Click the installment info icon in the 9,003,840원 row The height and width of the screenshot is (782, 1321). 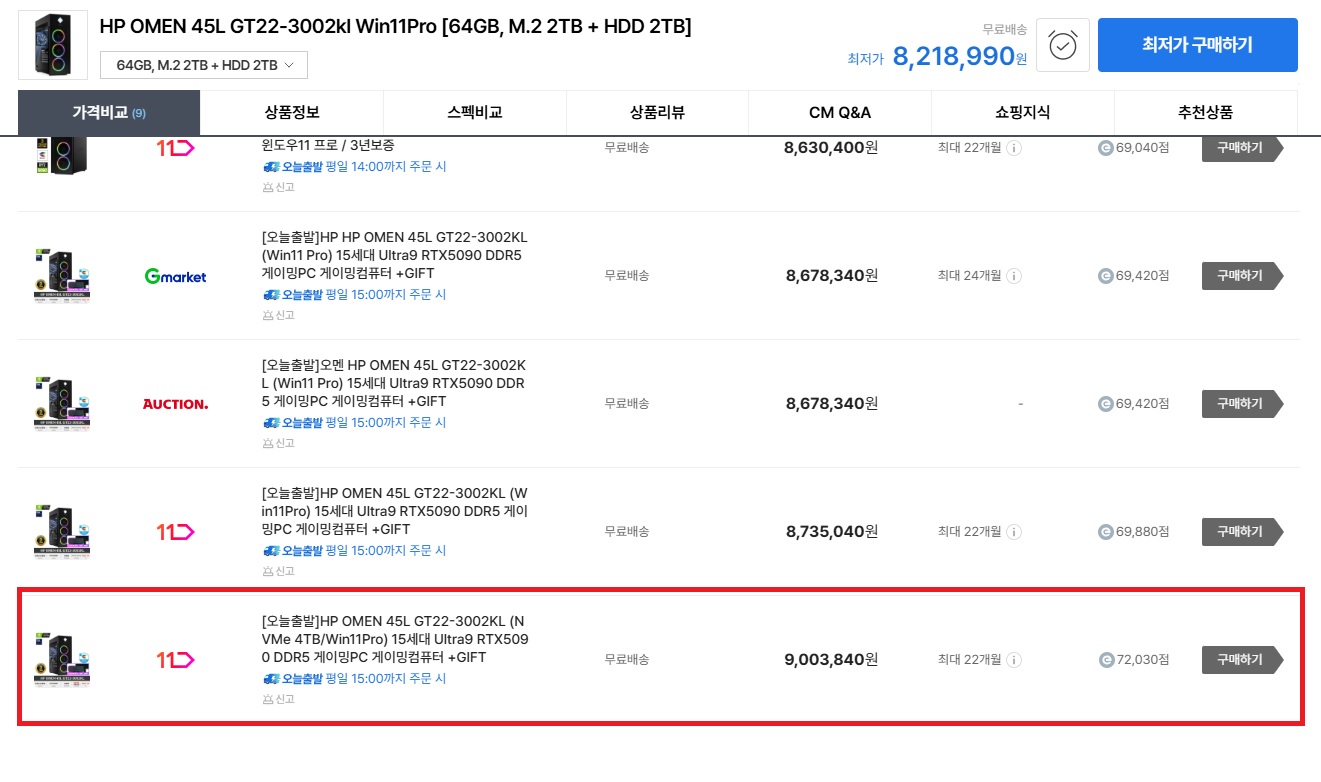tap(1013, 660)
